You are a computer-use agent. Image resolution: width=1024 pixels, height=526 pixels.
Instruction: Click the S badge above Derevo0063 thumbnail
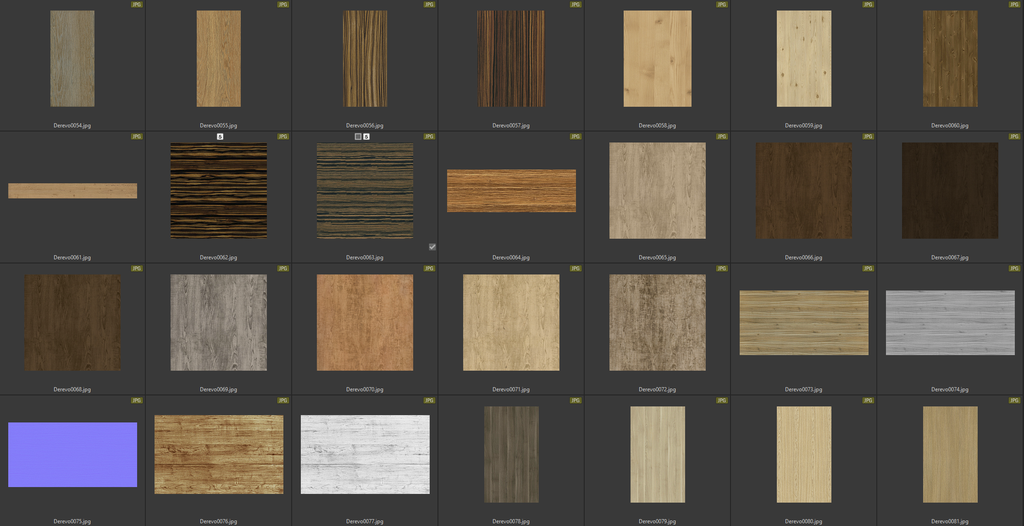367,136
